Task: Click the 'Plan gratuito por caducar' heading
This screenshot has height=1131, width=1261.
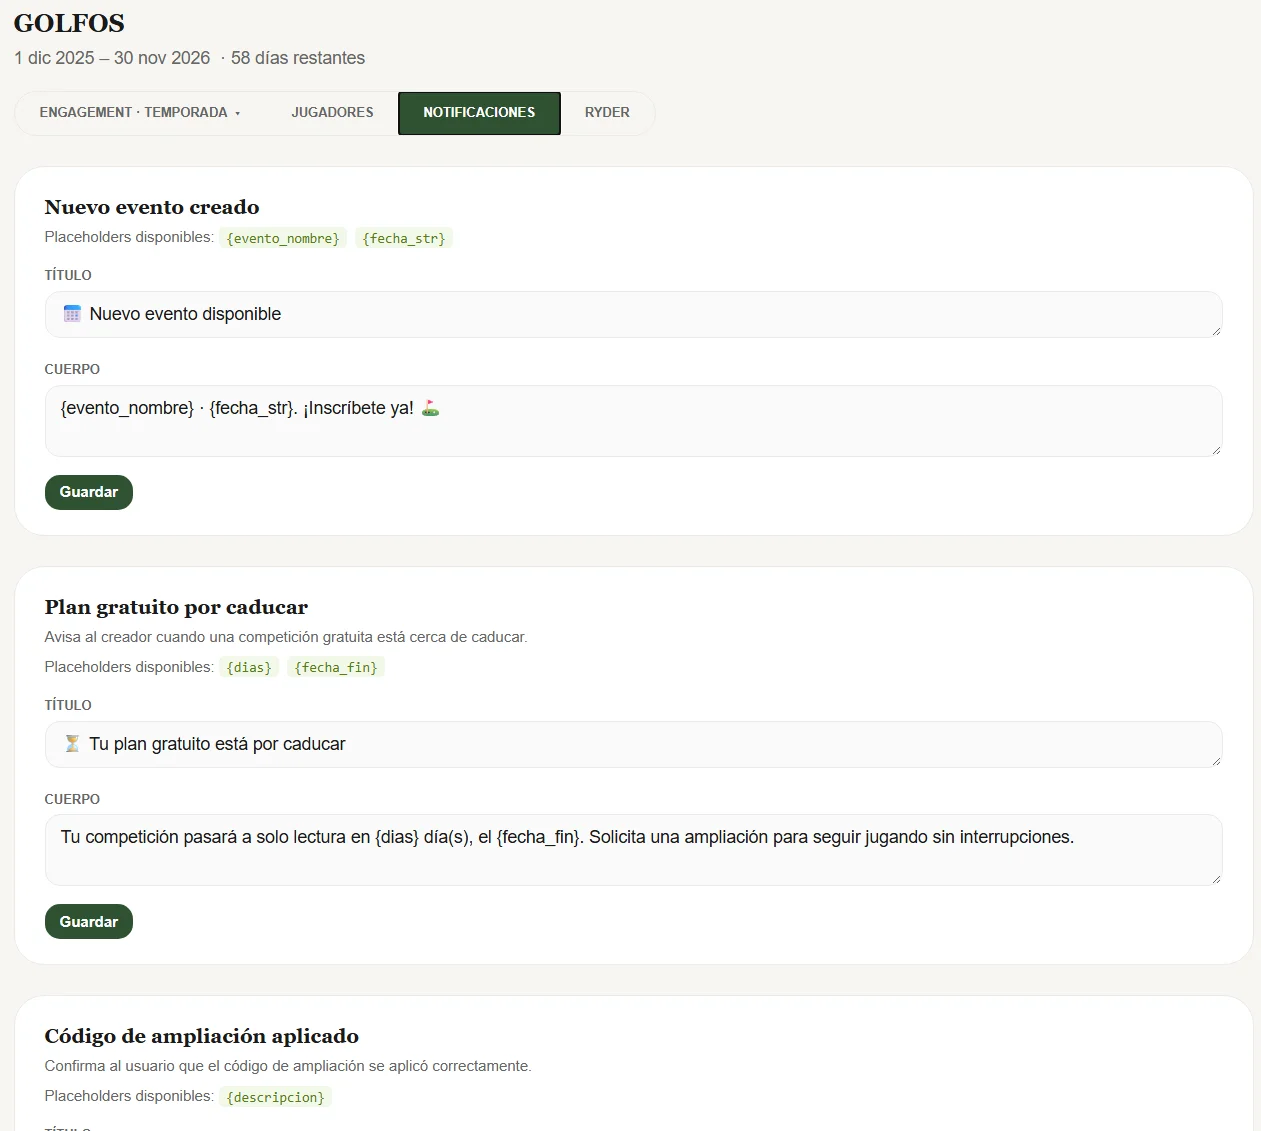Action: pyautogui.click(x=176, y=607)
